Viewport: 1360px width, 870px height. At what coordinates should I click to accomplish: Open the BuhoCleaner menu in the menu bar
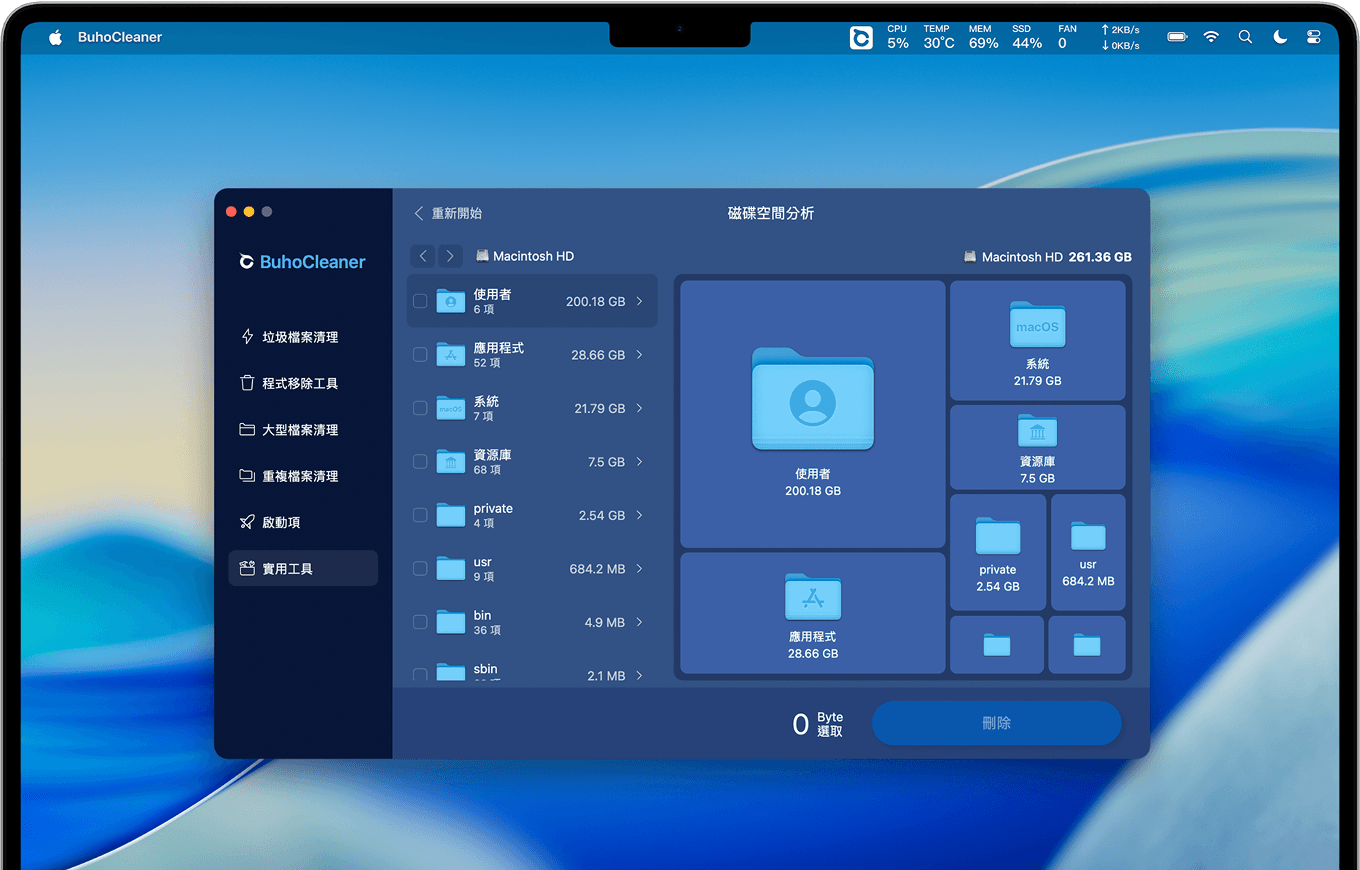(120, 37)
